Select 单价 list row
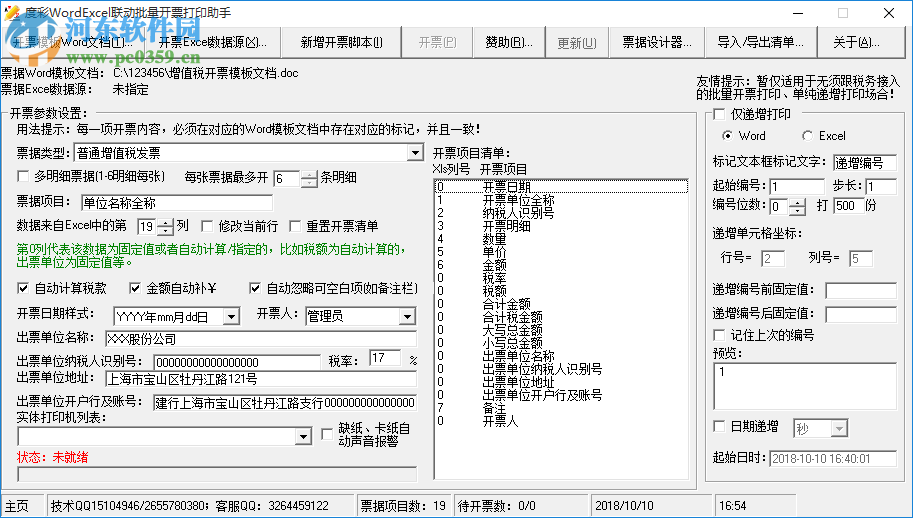 561,252
